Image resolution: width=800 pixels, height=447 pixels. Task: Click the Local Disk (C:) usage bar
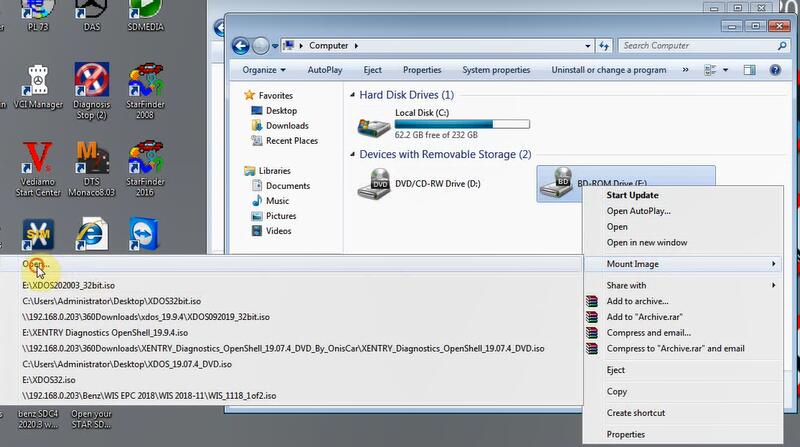coord(462,124)
